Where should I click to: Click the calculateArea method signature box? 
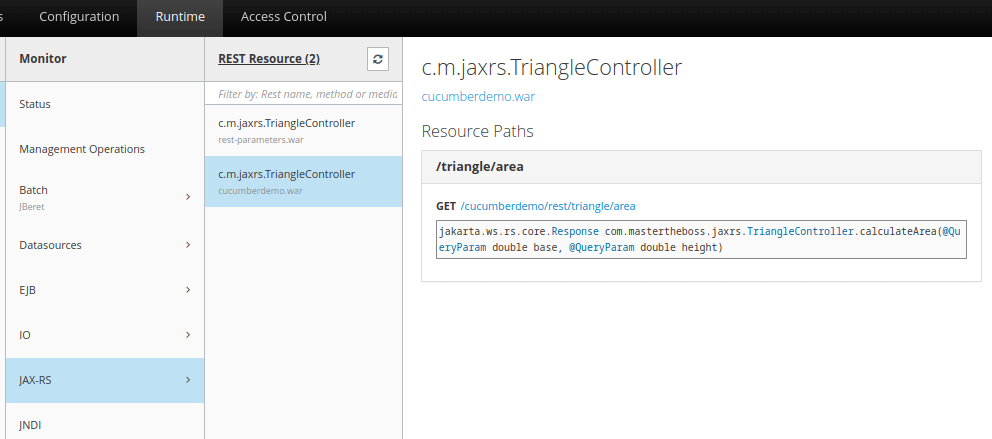coord(701,240)
